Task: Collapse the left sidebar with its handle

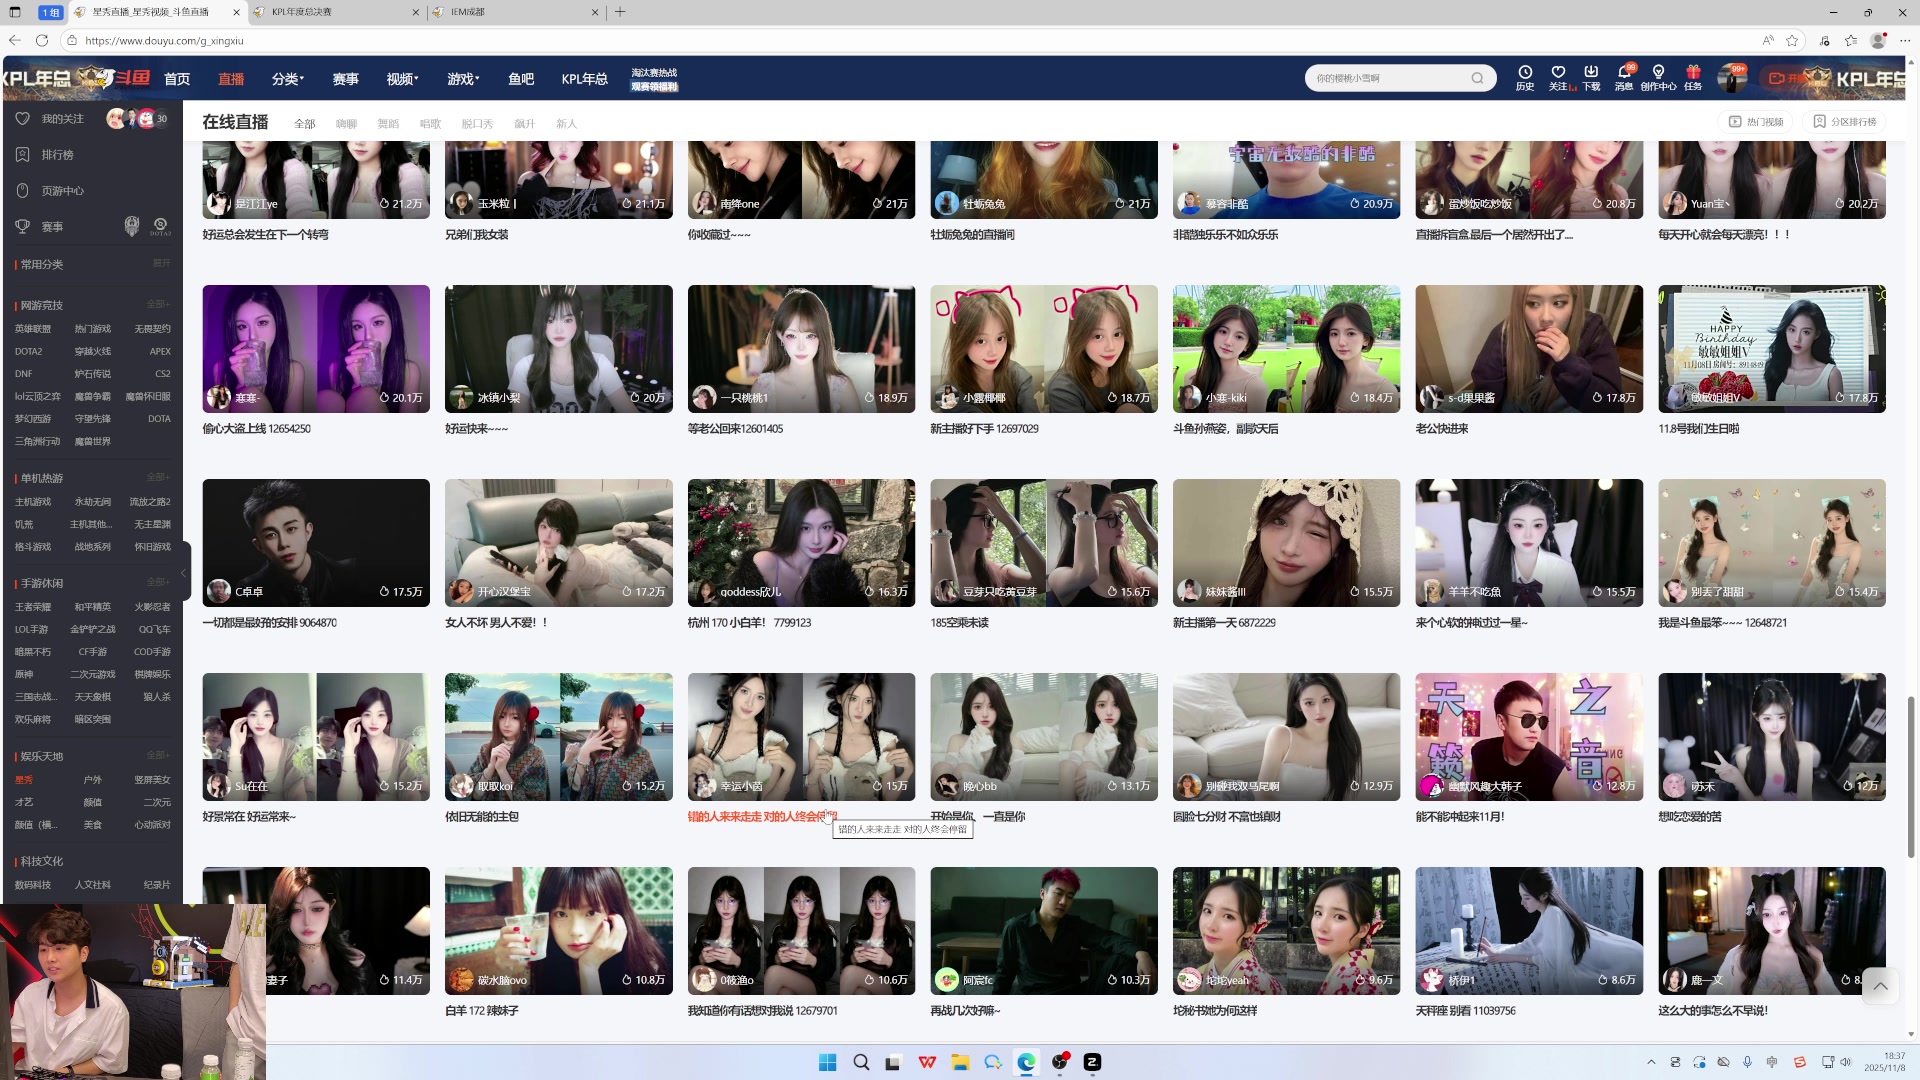Action: click(x=184, y=573)
